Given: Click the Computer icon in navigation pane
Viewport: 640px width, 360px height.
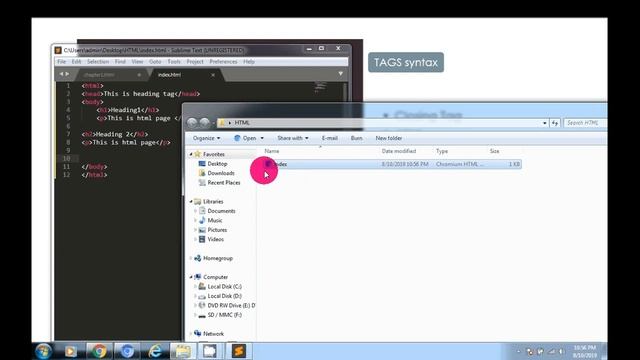Looking at the screenshot, I should 198,277.
